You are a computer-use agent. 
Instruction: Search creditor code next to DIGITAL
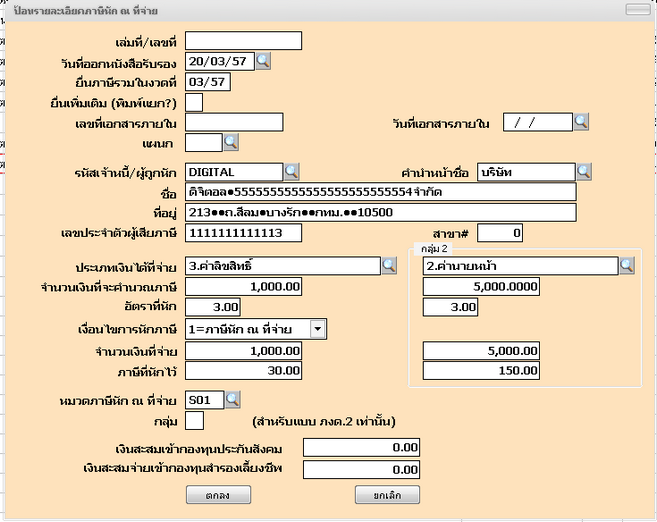292,172
